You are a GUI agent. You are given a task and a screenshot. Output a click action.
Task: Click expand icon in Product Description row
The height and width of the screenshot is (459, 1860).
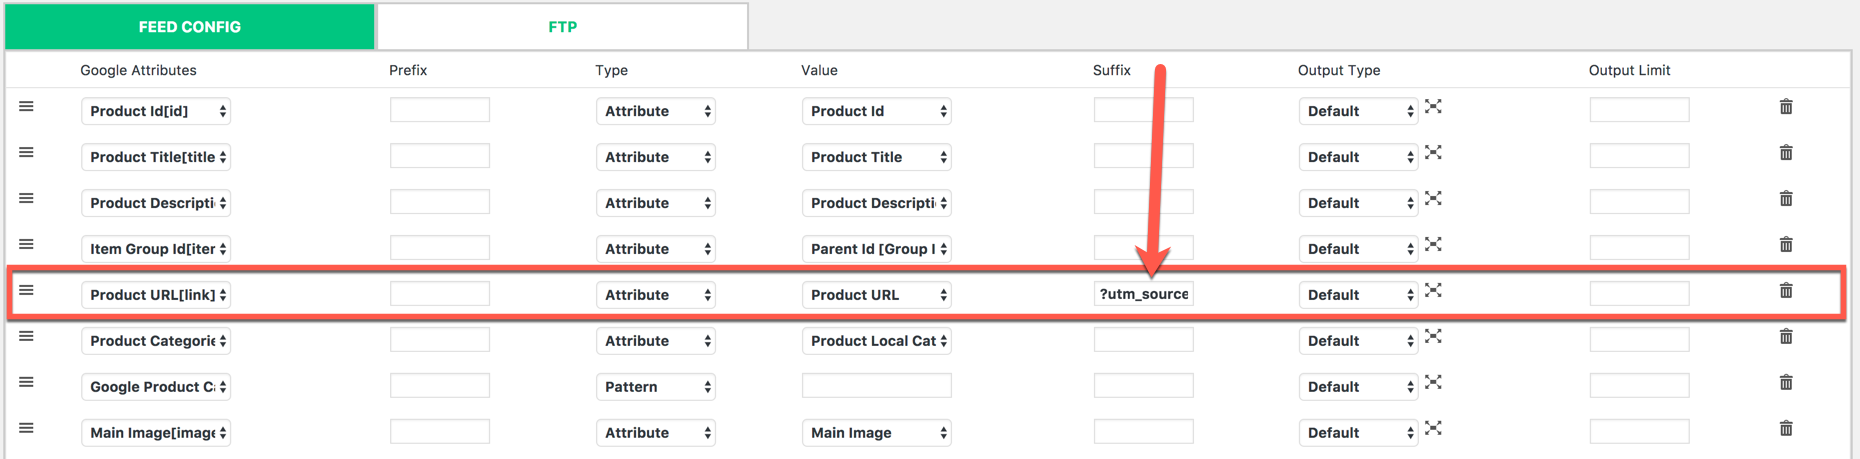pos(1433,199)
